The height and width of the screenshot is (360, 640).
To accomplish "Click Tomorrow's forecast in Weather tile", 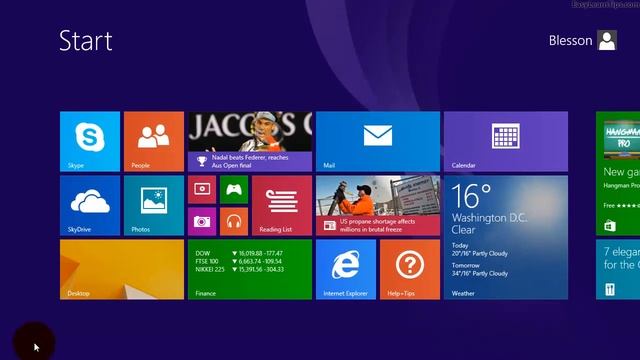I will (480, 269).
